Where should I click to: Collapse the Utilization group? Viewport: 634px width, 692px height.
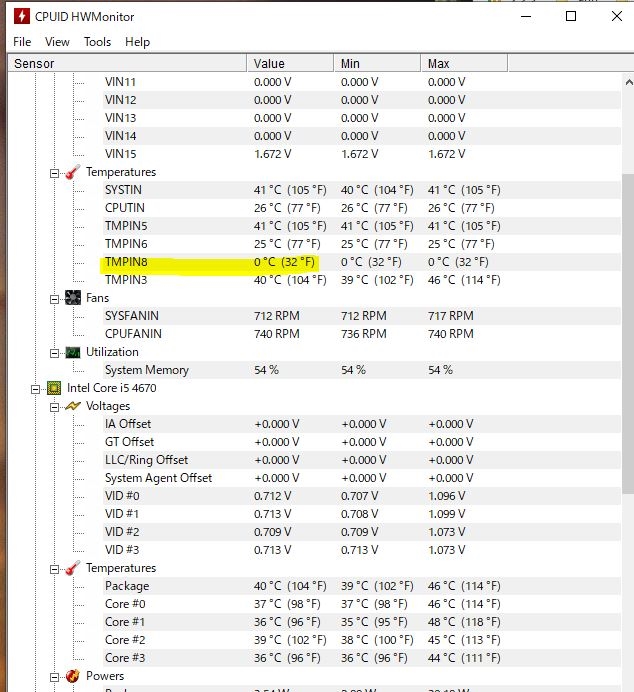click(54, 353)
